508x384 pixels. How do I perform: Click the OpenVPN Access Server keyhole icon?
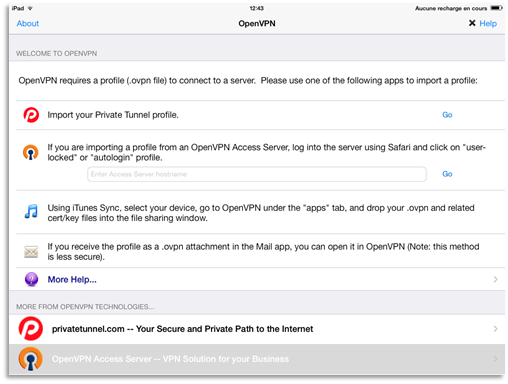(x=31, y=153)
